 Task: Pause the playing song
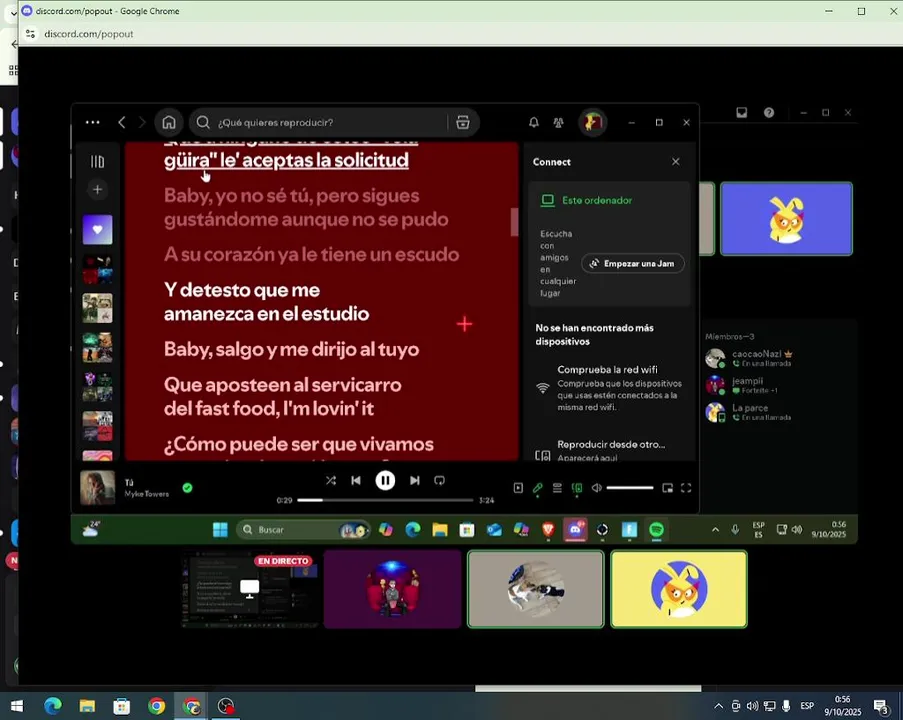pos(385,480)
